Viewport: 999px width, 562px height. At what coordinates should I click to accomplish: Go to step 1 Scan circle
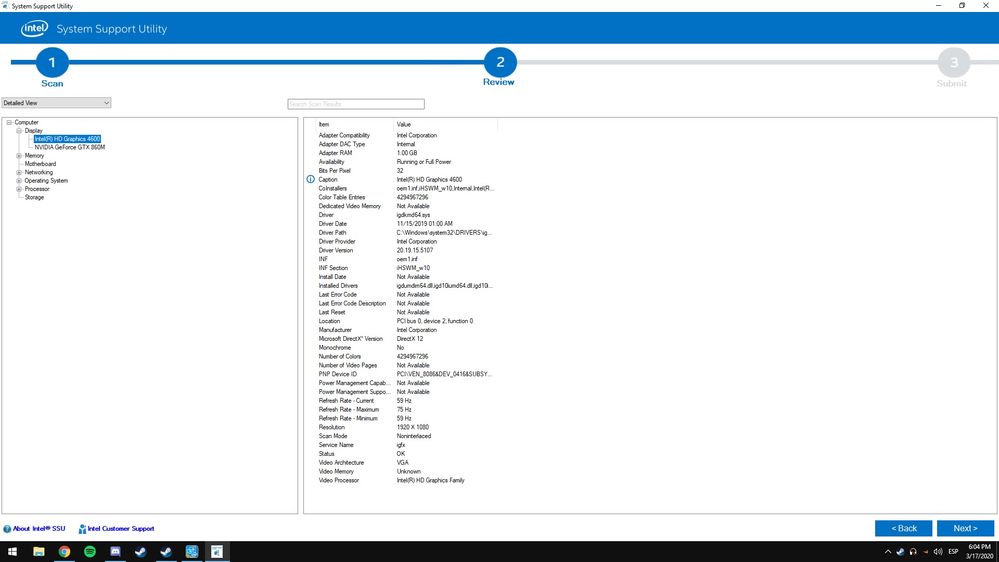[52, 62]
